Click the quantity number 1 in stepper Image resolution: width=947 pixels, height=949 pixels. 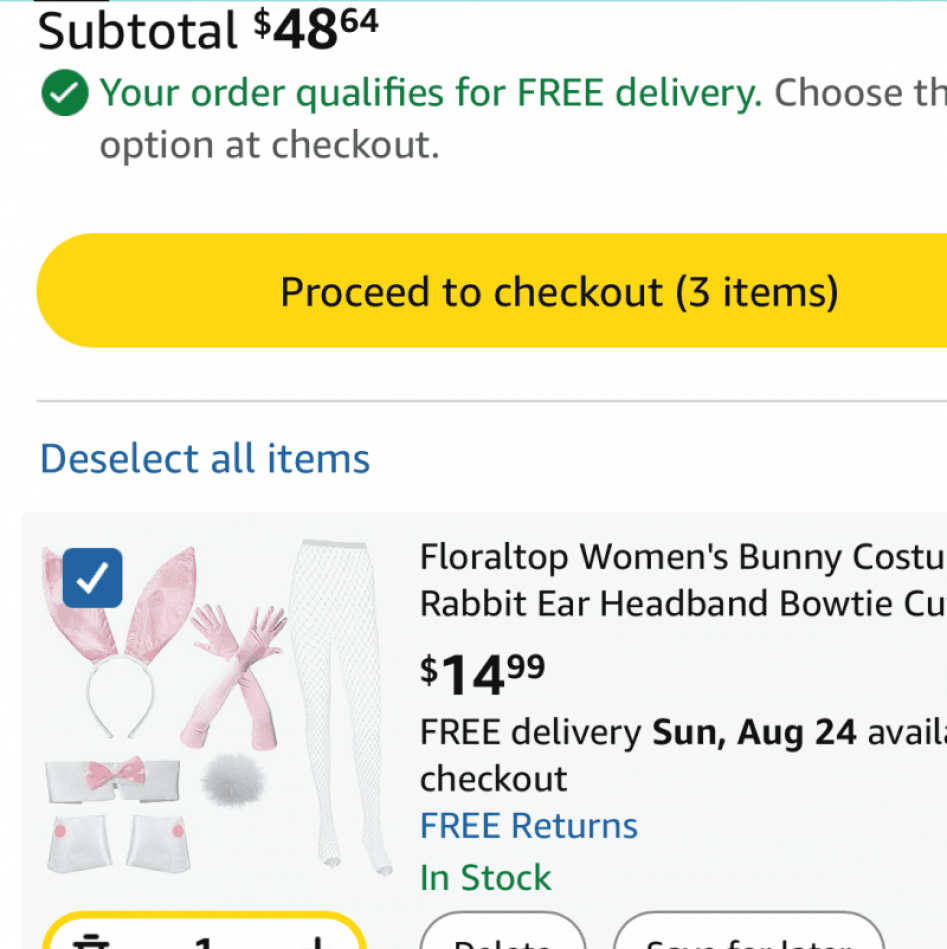tap(204, 943)
